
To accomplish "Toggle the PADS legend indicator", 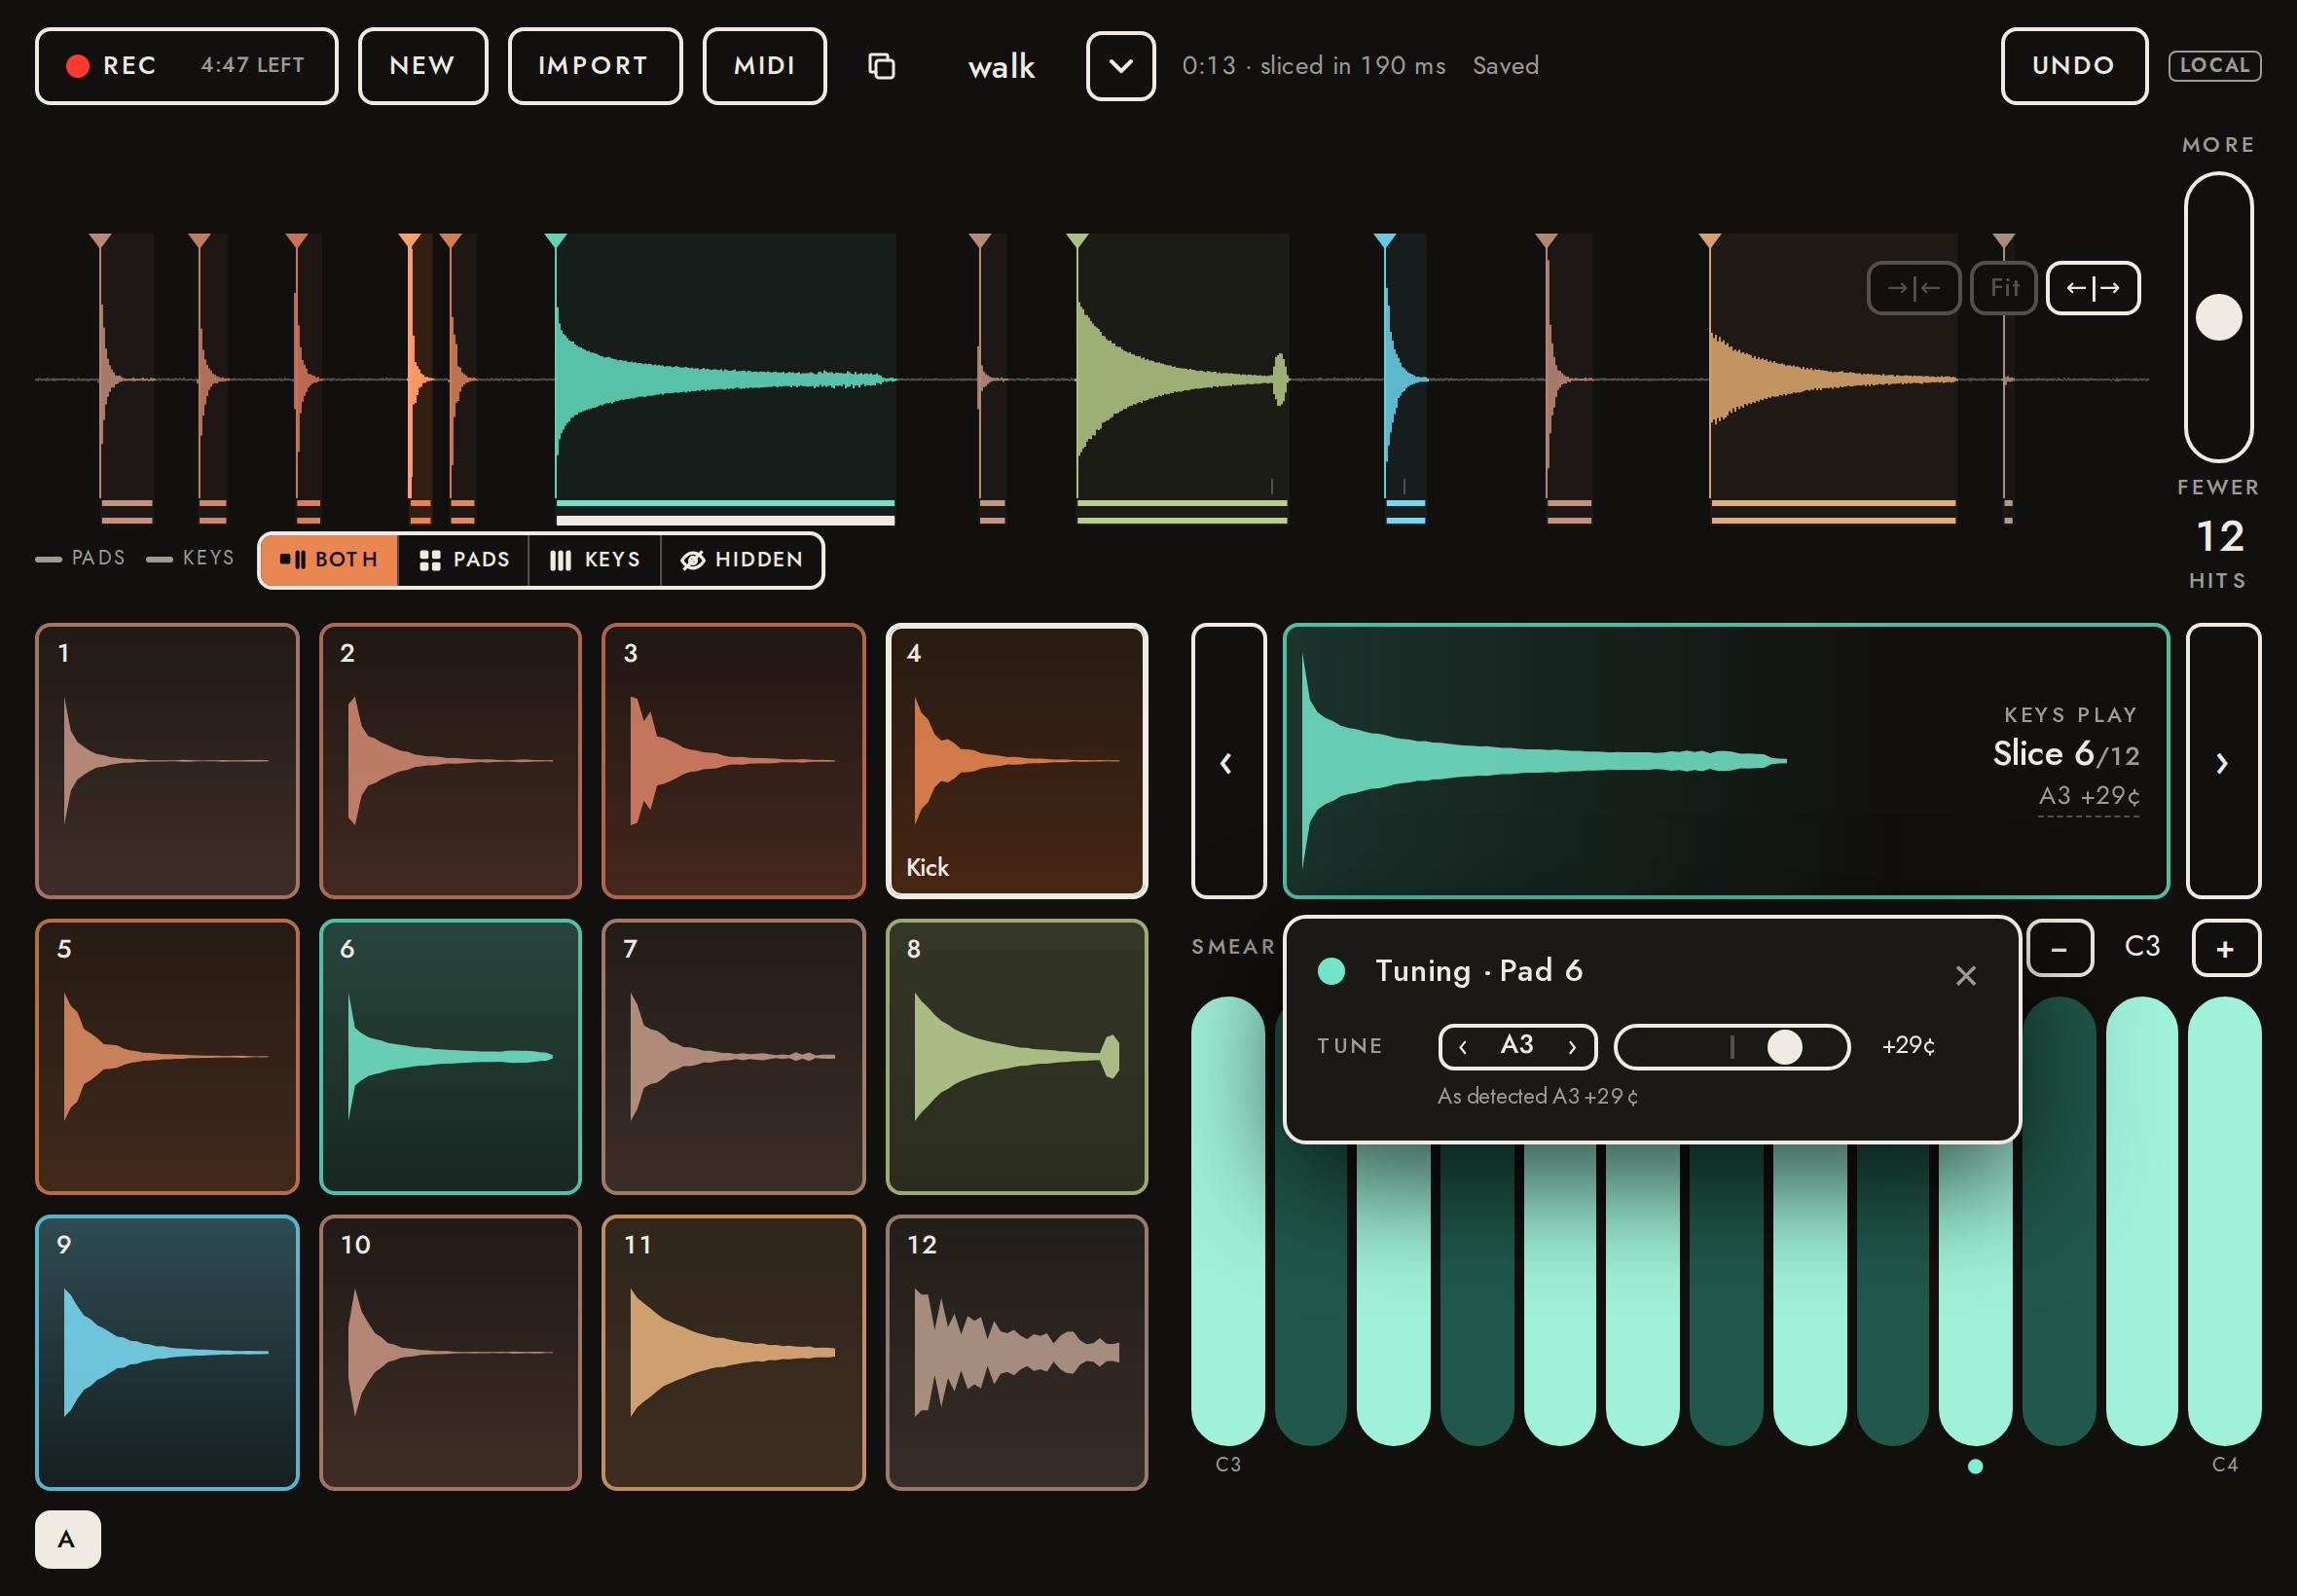I will (81, 558).
